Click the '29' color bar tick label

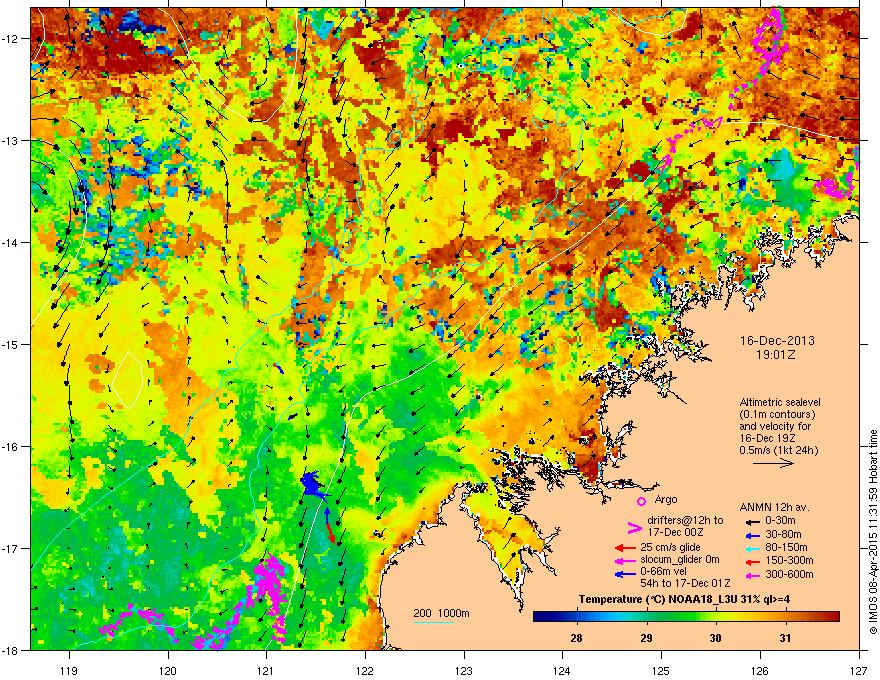click(x=647, y=638)
